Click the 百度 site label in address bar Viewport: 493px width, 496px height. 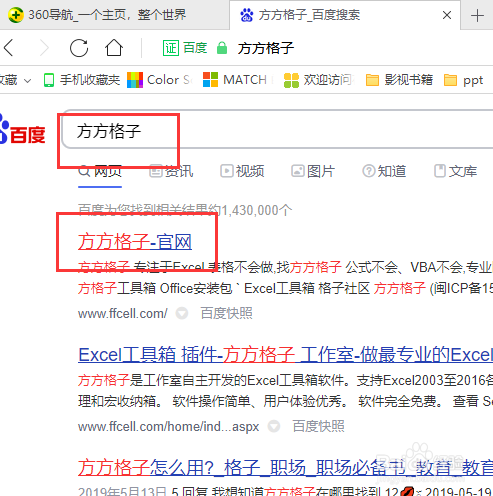(195, 48)
